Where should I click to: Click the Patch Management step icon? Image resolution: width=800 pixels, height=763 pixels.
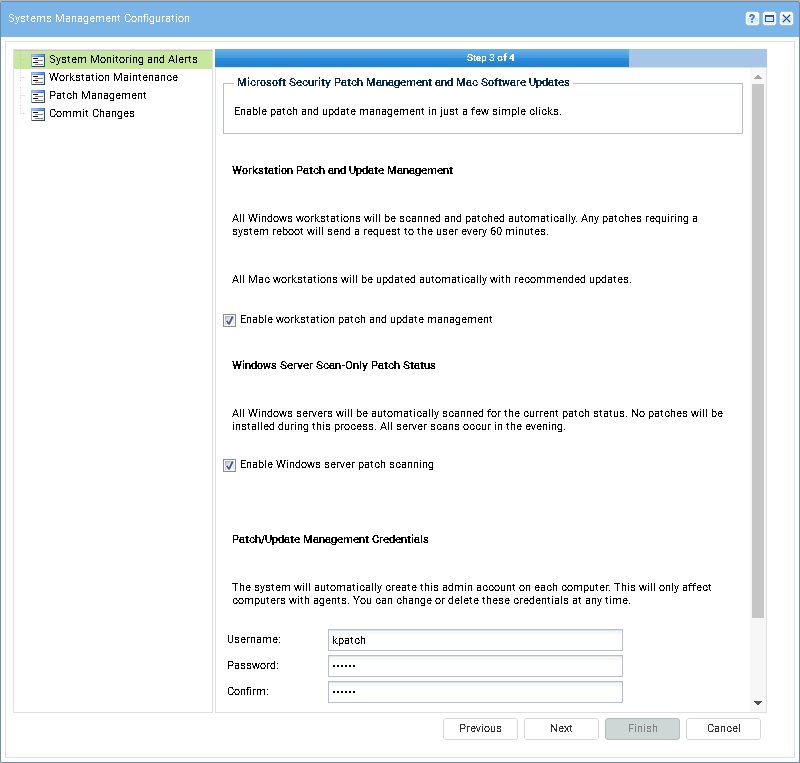point(38,96)
